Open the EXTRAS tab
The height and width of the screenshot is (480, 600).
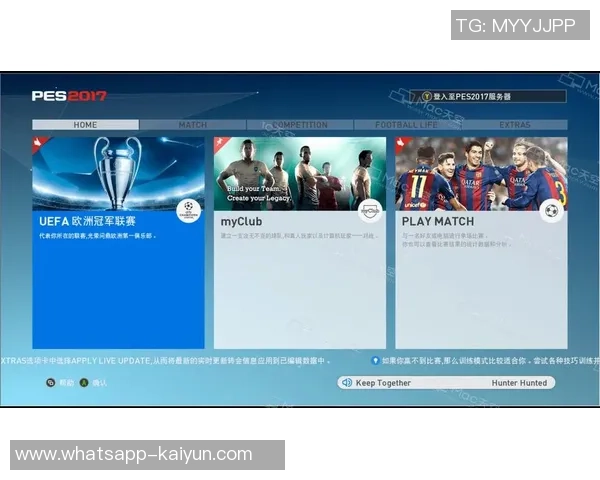[515, 125]
